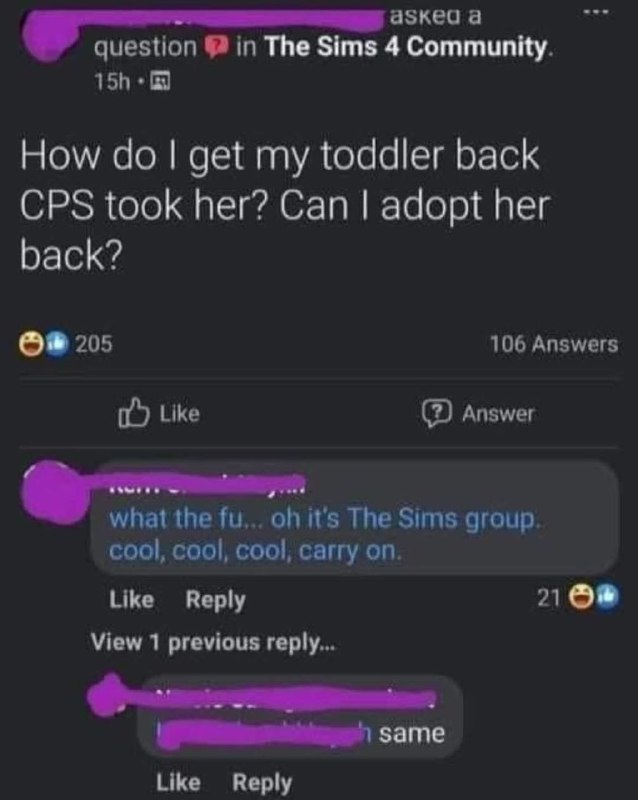
Task: Click the 205 reactions count
Action: tap(94, 344)
